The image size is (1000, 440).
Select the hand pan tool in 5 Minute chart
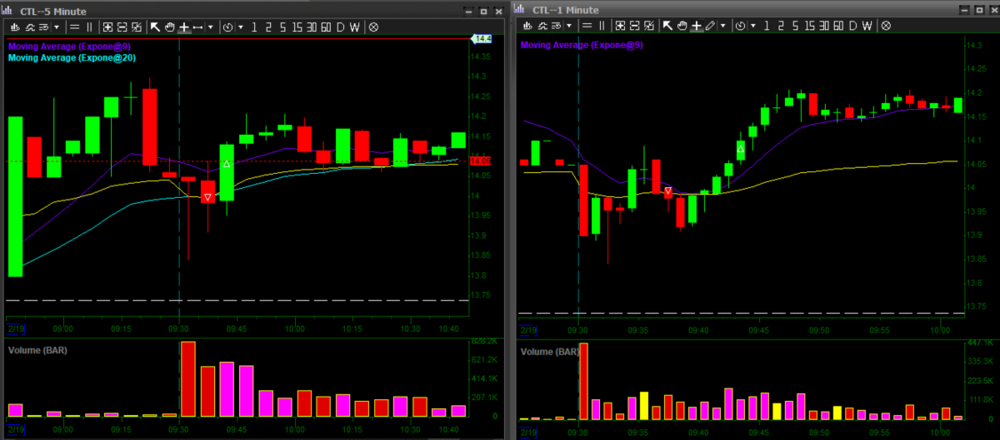click(x=170, y=27)
